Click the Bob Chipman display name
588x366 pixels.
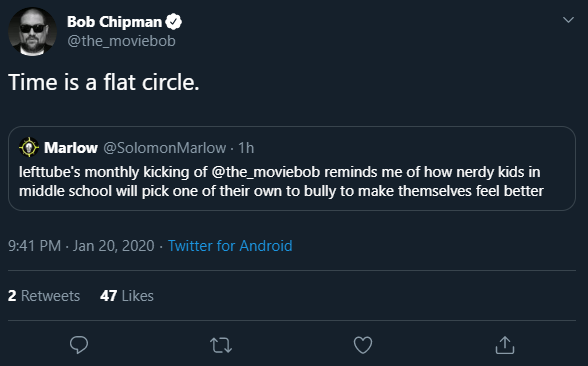coord(114,22)
